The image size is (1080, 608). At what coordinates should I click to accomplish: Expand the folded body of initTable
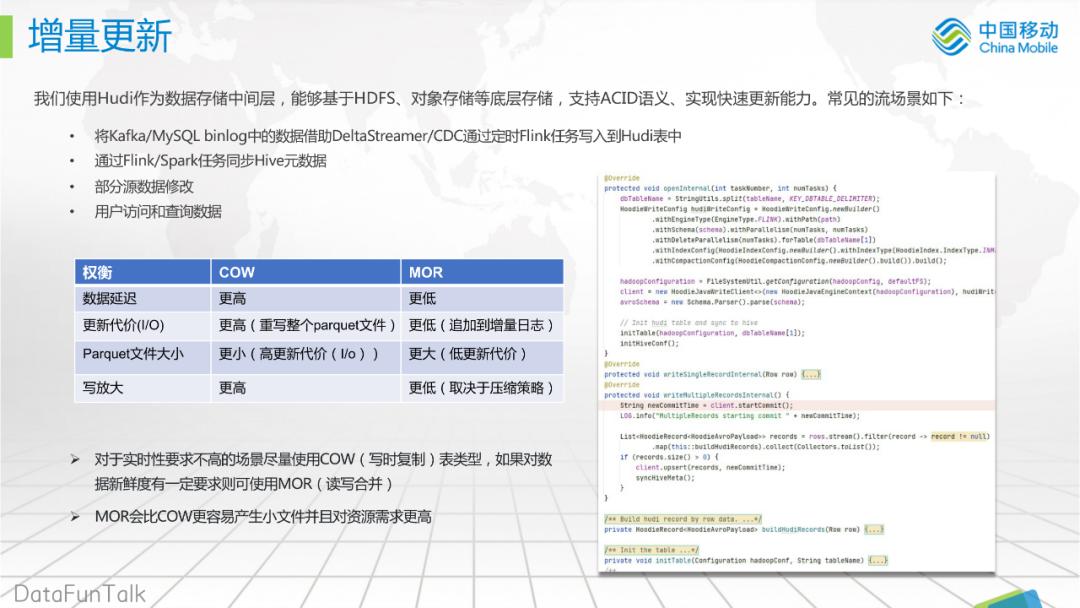[878, 559]
